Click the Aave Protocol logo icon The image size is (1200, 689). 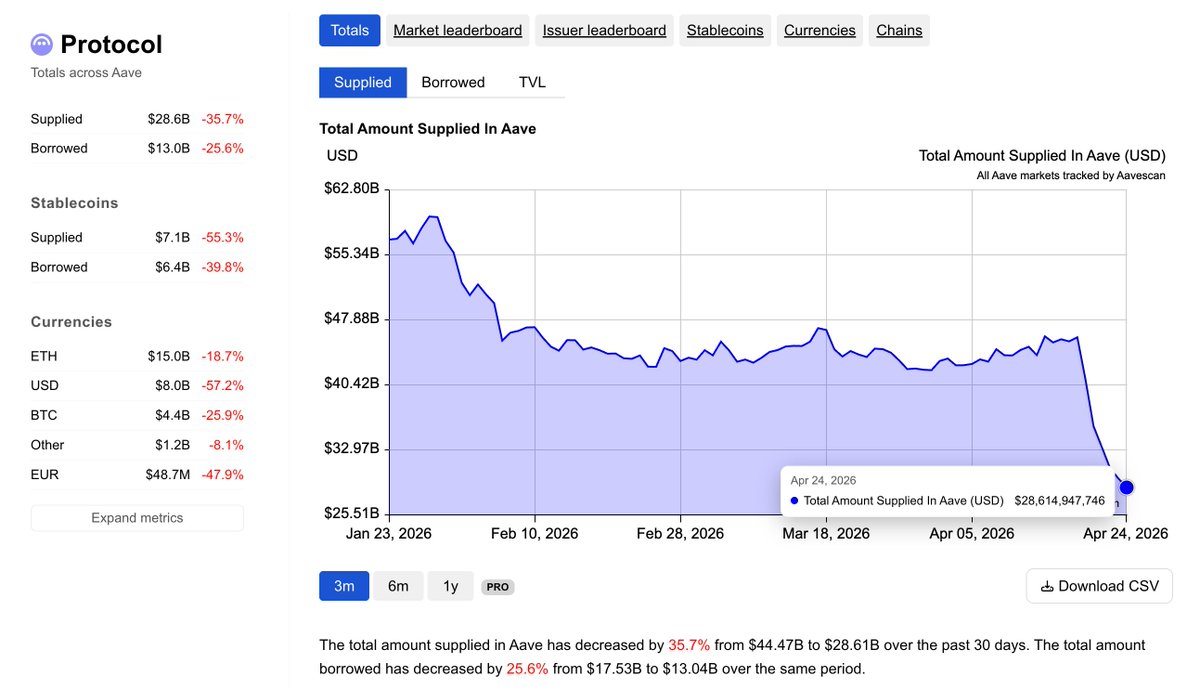tap(42, 44)
